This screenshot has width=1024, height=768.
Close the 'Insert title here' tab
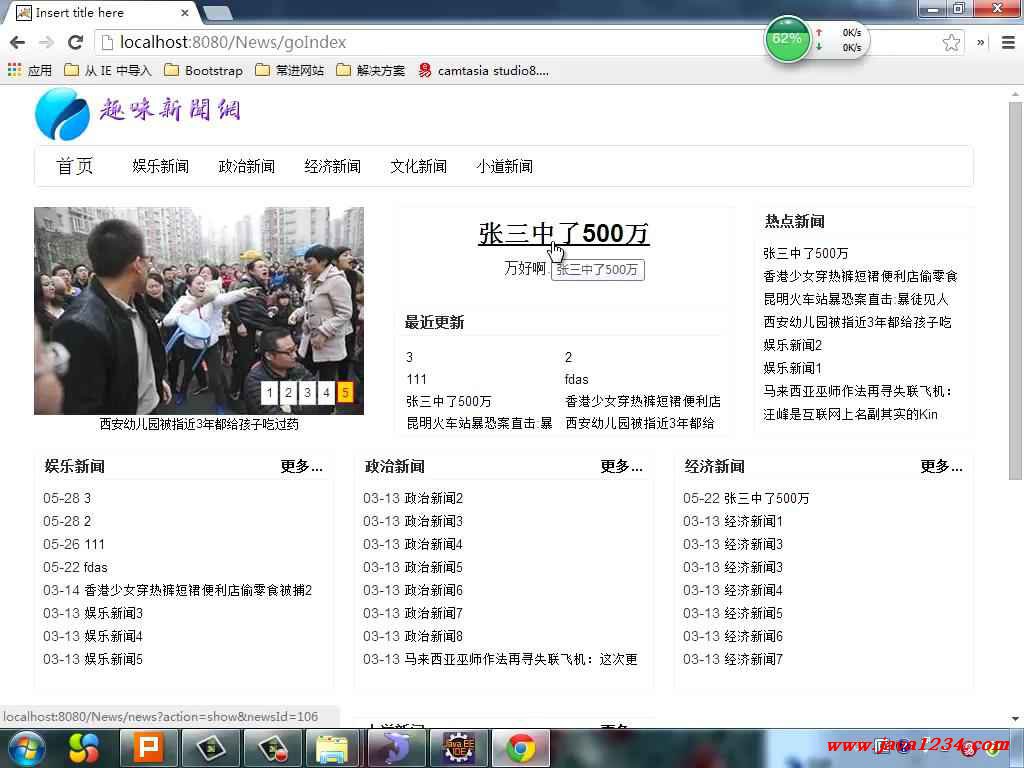[185, 12]
